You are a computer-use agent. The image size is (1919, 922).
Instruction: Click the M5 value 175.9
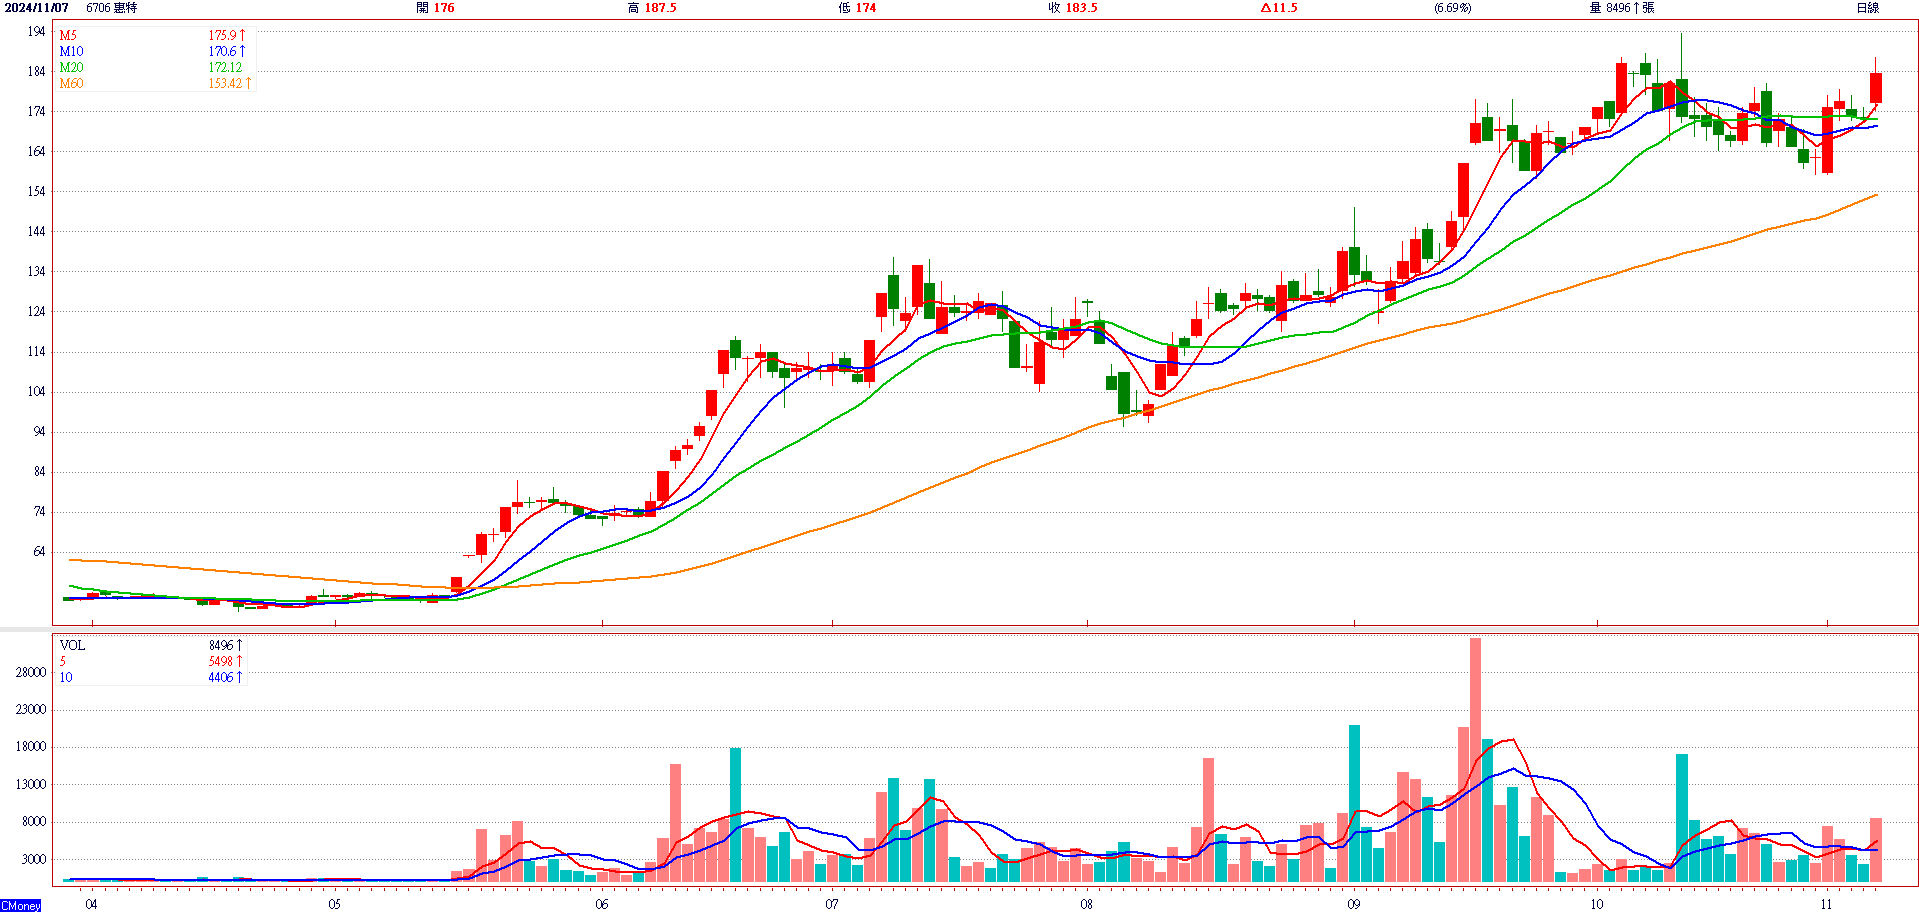[226, 35]
